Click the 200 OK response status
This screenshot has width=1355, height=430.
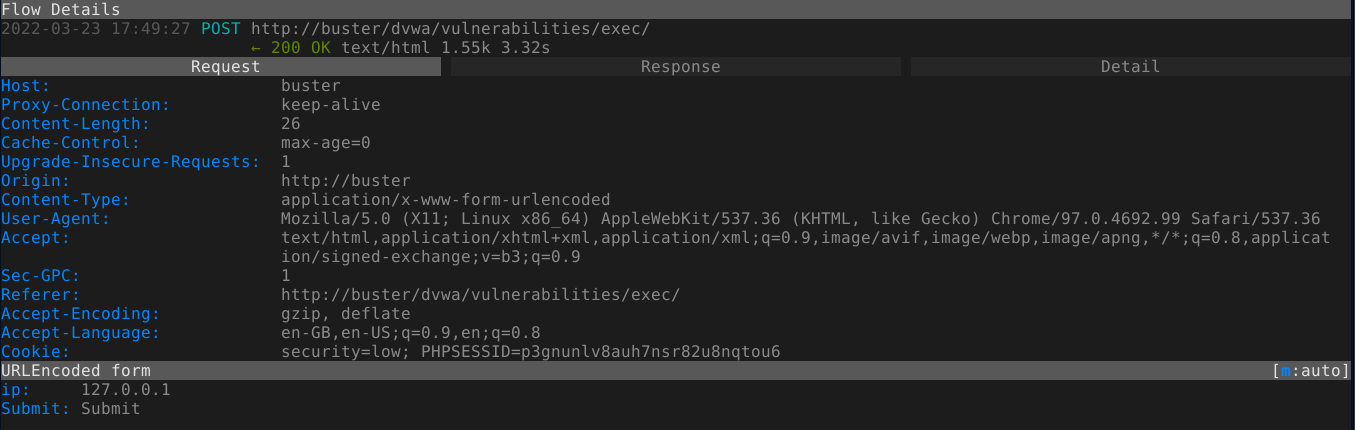[x=304, y=48]
